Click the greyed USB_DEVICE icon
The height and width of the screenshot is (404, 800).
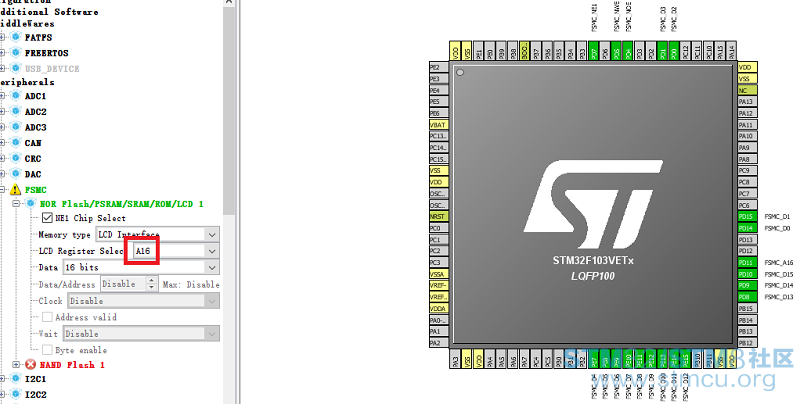[x=16, y=68]
